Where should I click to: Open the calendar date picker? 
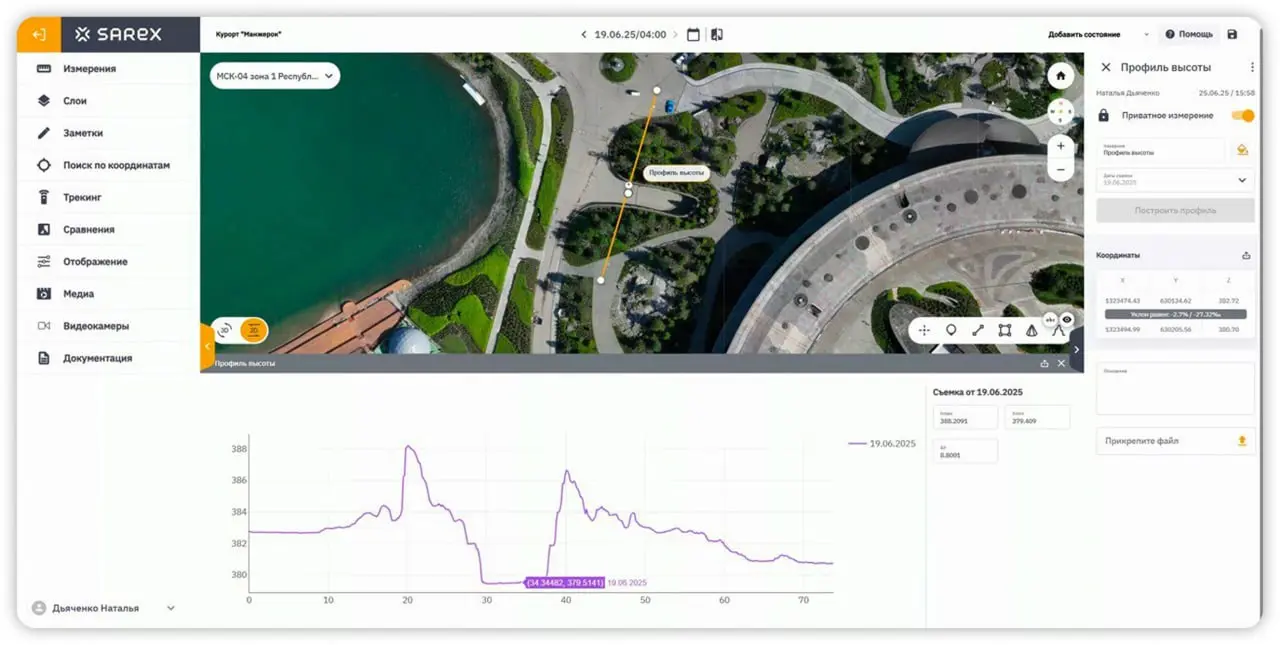pyautogui.click(x=694, y=34)
